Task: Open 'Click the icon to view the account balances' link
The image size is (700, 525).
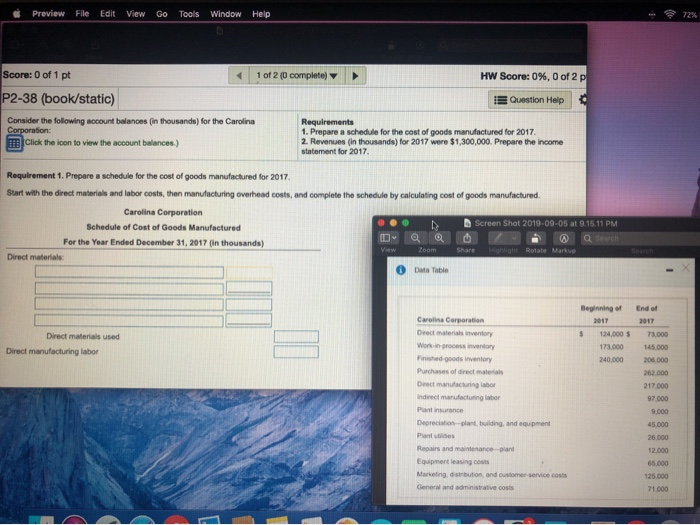Action: (101, 143)
